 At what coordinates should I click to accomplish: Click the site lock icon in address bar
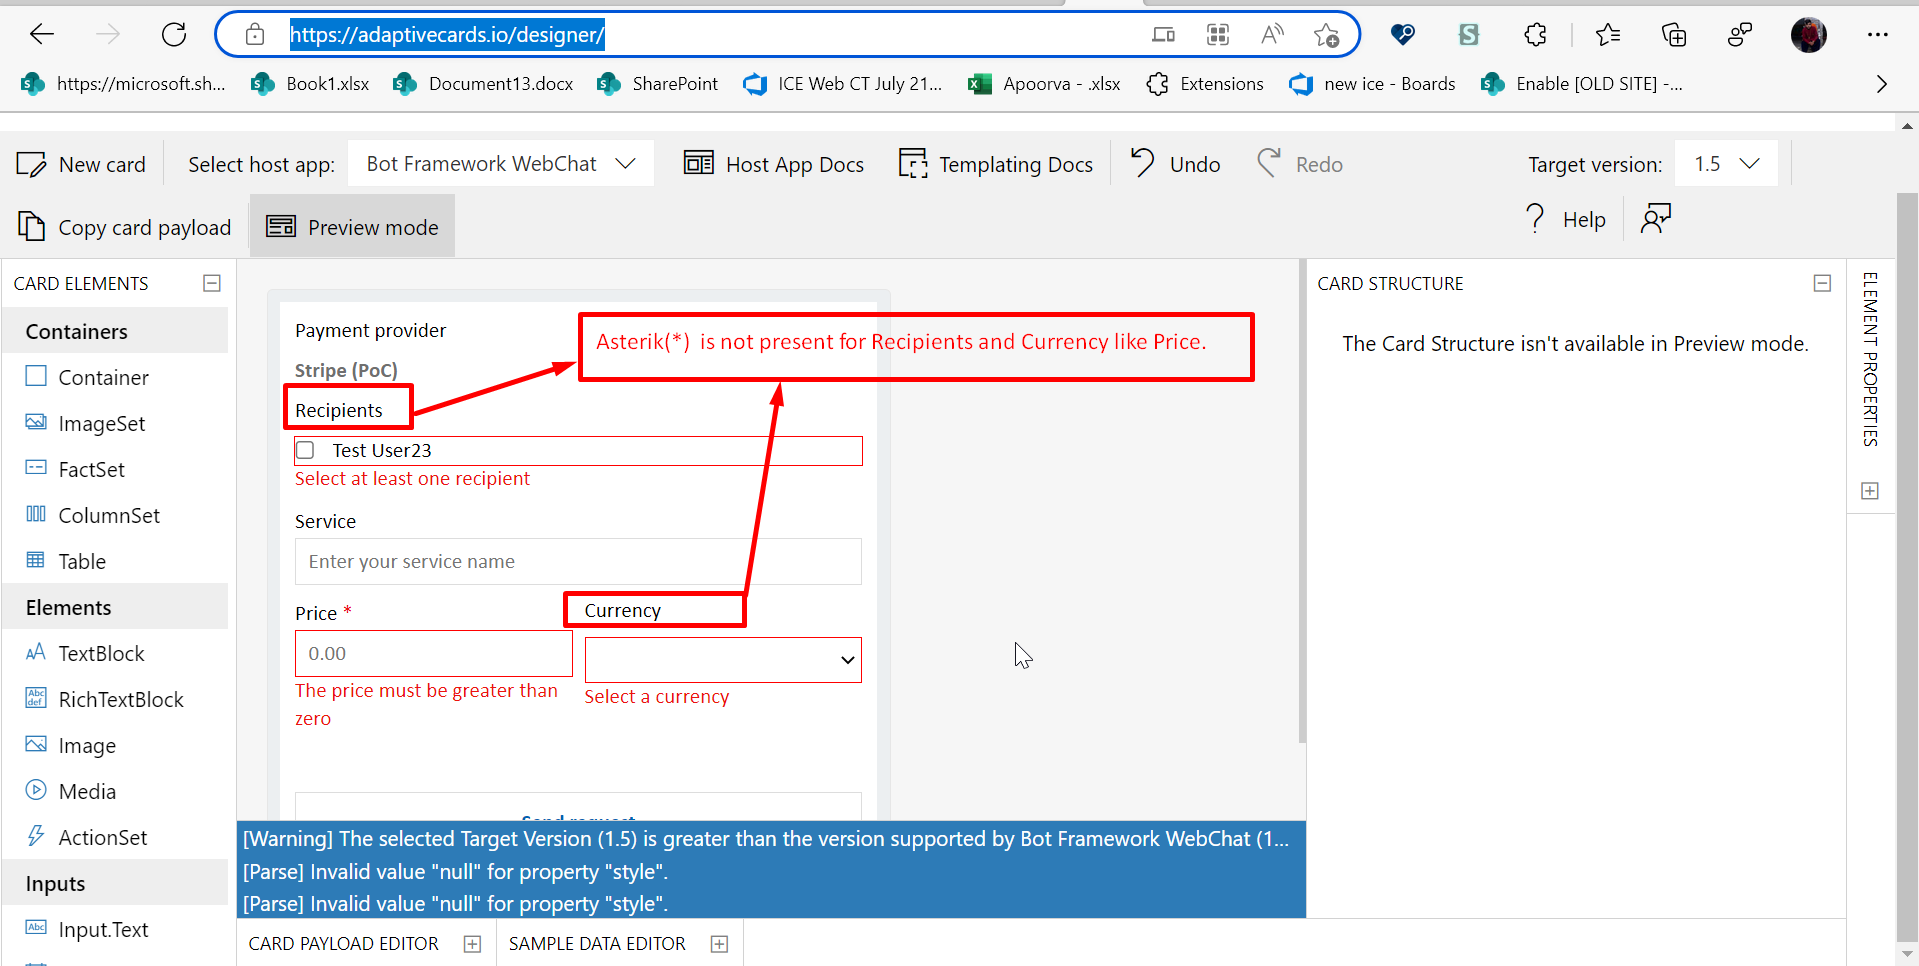pos(255,35)
